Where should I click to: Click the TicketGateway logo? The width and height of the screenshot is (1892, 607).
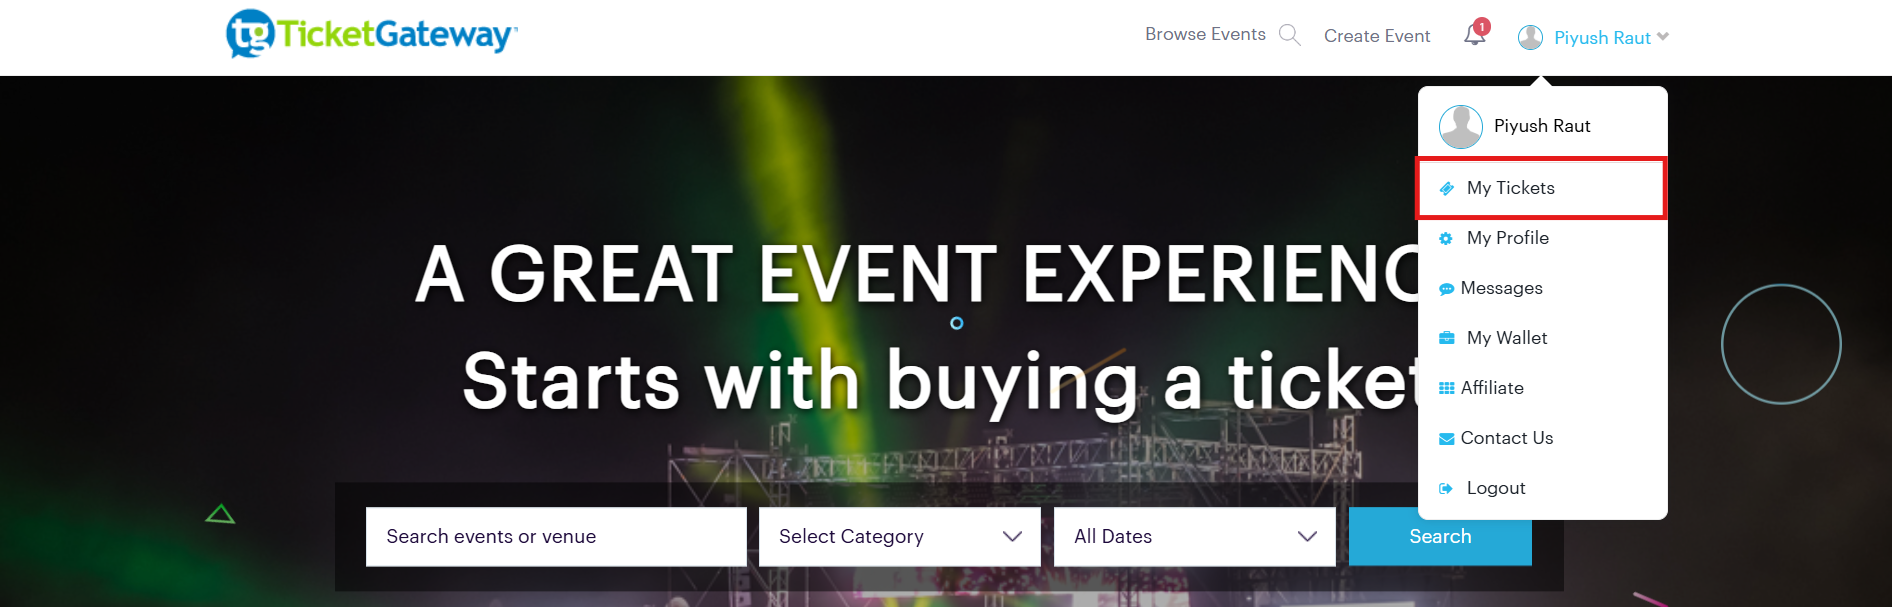[x=371, y=34]
